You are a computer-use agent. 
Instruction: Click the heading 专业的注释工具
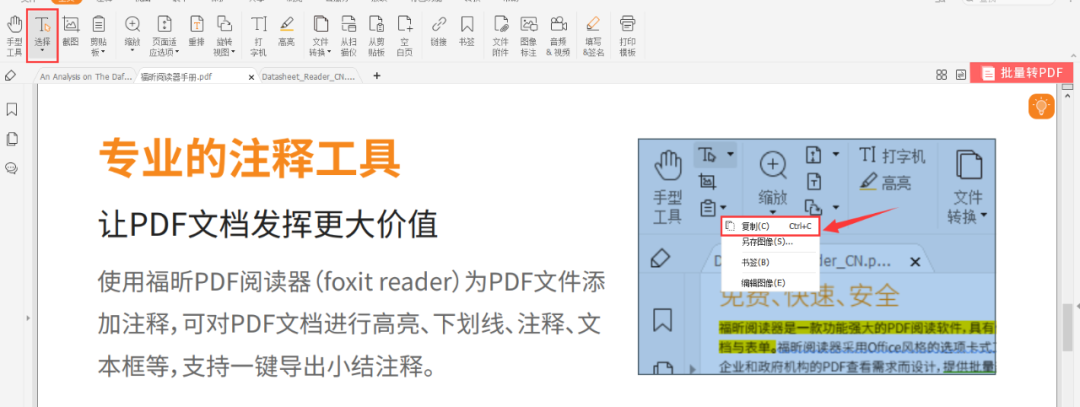point(250,158)
